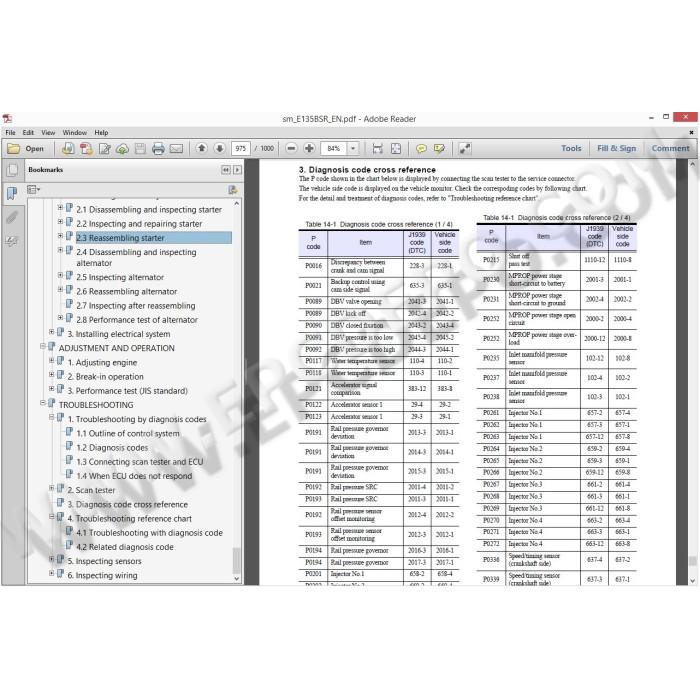700x700 pixels.
Task: Open the Fill & Sign pane
Action: click(617, 148)
